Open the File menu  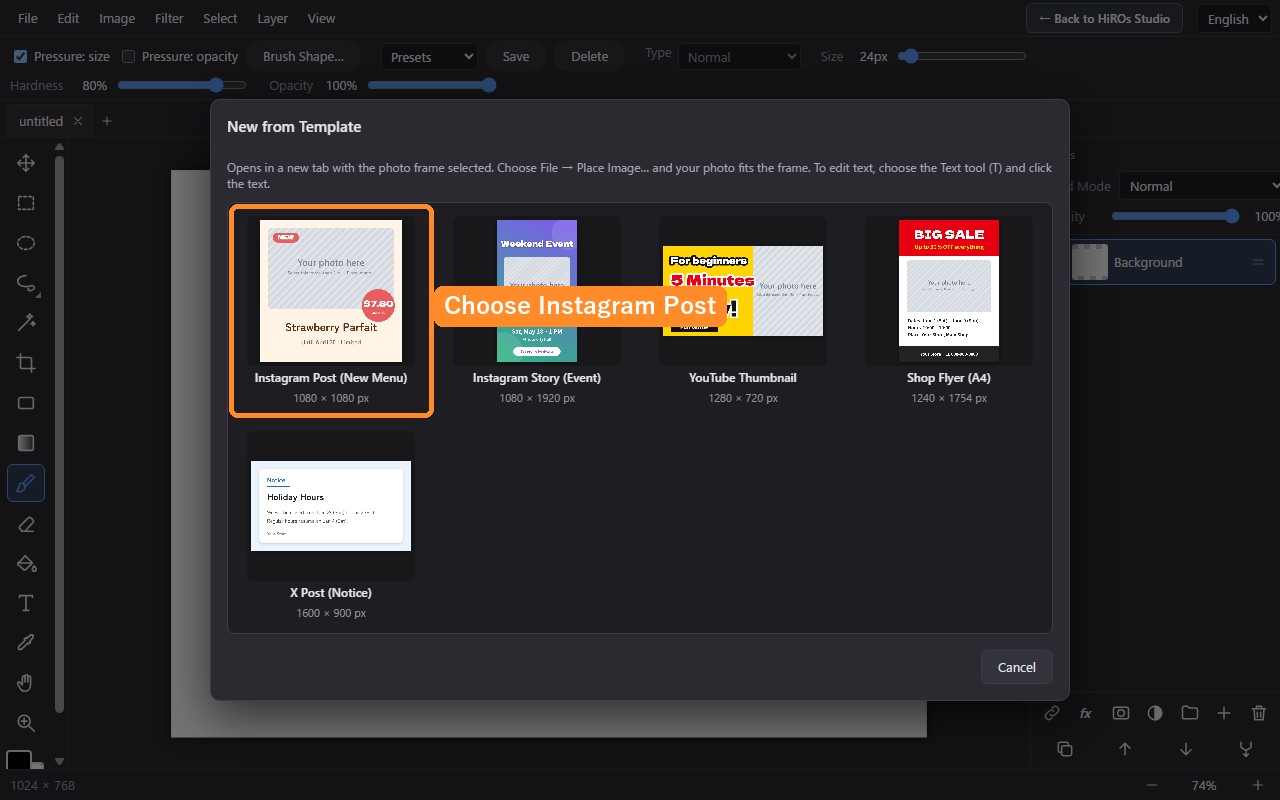click(x=28, y=18)
